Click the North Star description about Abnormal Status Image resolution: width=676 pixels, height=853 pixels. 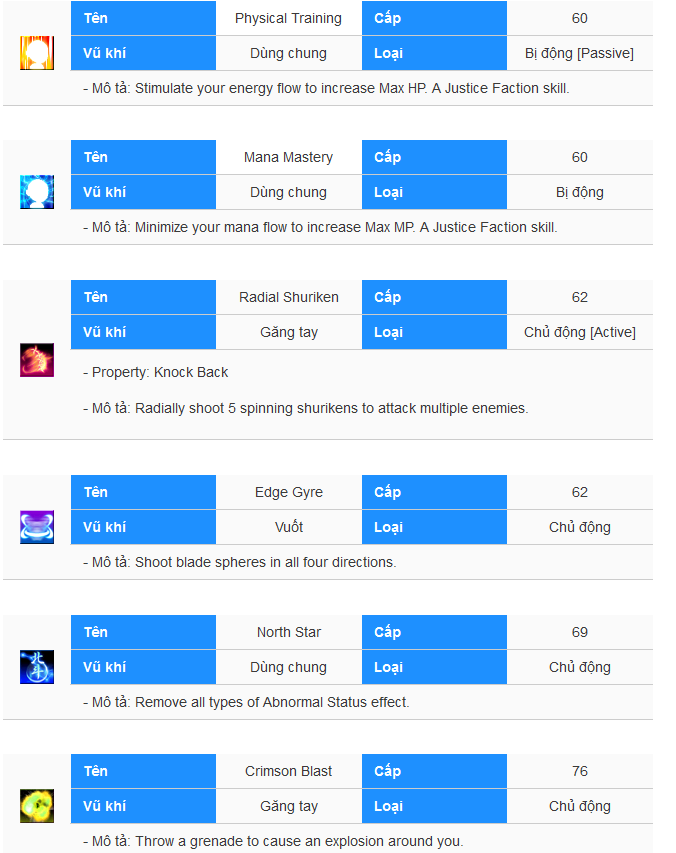click(246, 702)
